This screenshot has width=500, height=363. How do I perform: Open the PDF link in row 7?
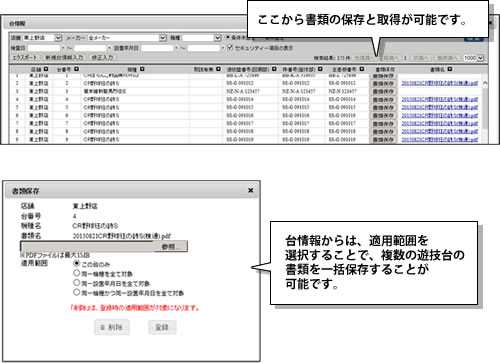coord(440,123)
